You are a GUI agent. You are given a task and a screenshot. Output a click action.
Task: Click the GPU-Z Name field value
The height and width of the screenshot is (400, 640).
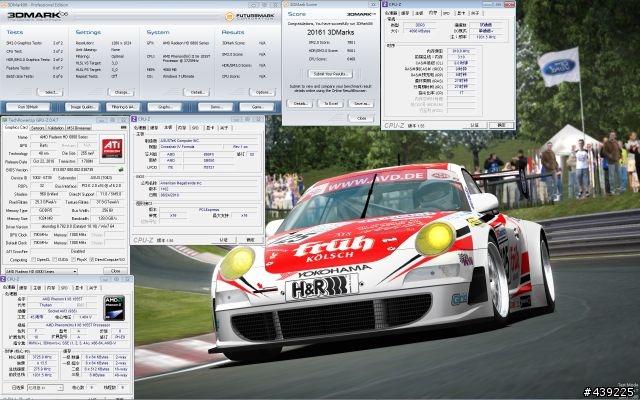coord(63,137)
